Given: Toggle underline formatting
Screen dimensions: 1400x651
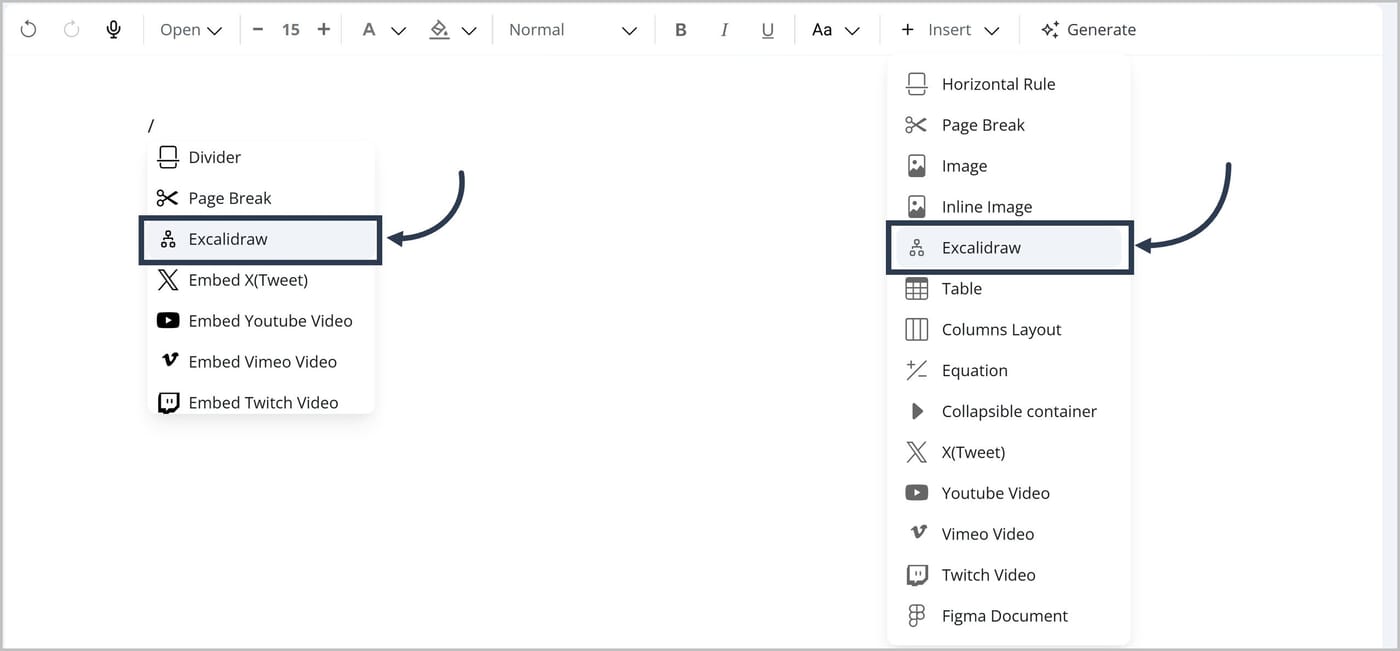Looking at the screenshot, I should click(x=768, y=30).
